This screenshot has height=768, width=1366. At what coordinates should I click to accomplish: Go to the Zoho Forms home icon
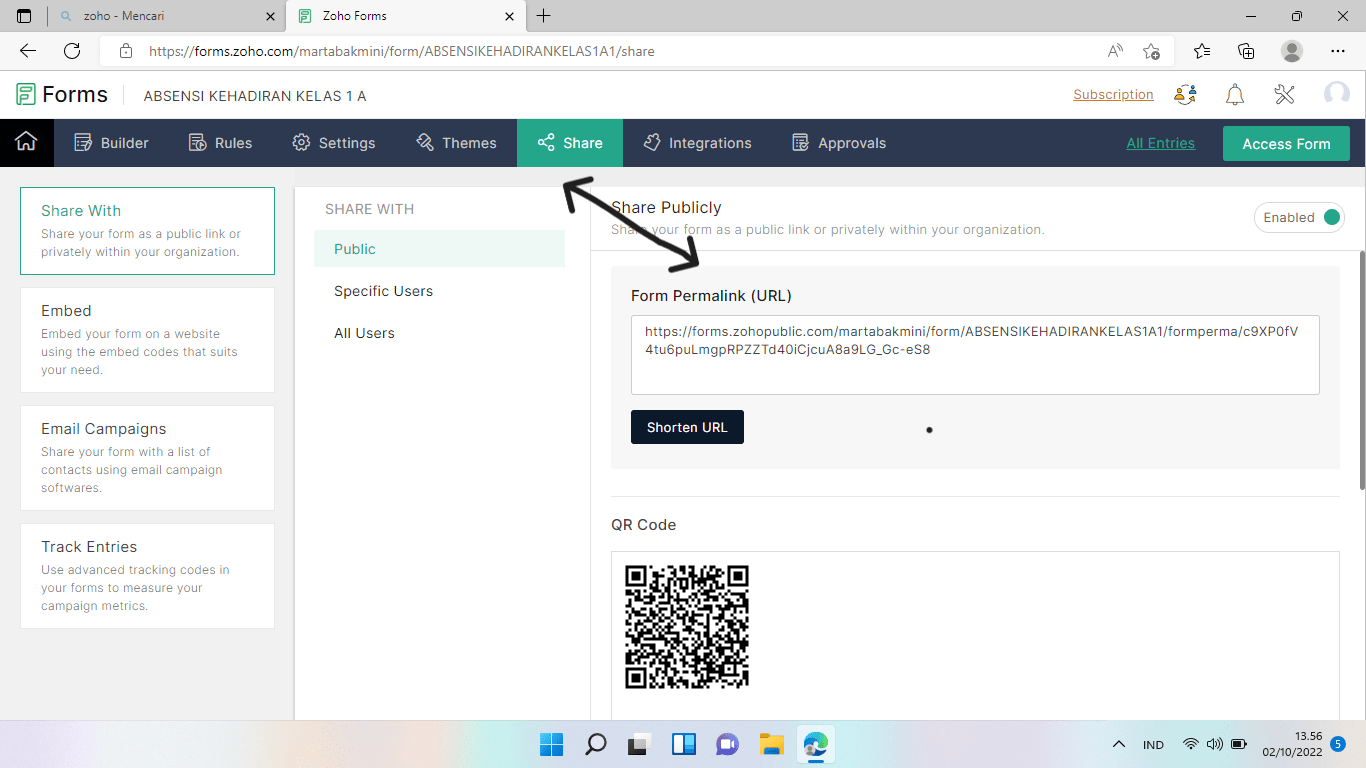[26, 143]
